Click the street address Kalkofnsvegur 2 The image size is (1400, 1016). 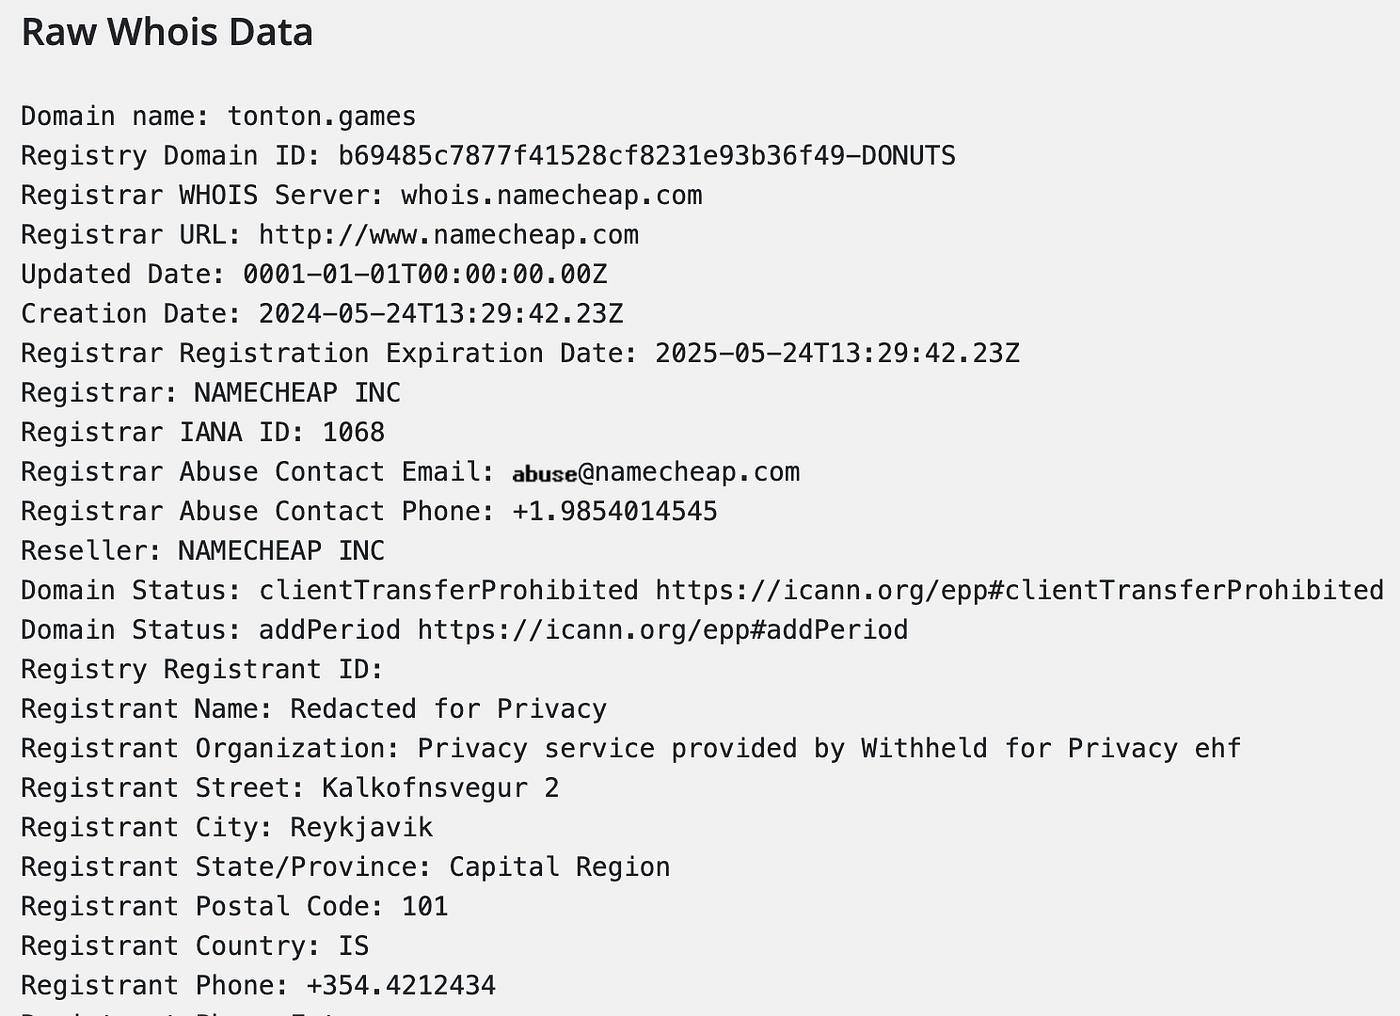(x=441, y=788)
